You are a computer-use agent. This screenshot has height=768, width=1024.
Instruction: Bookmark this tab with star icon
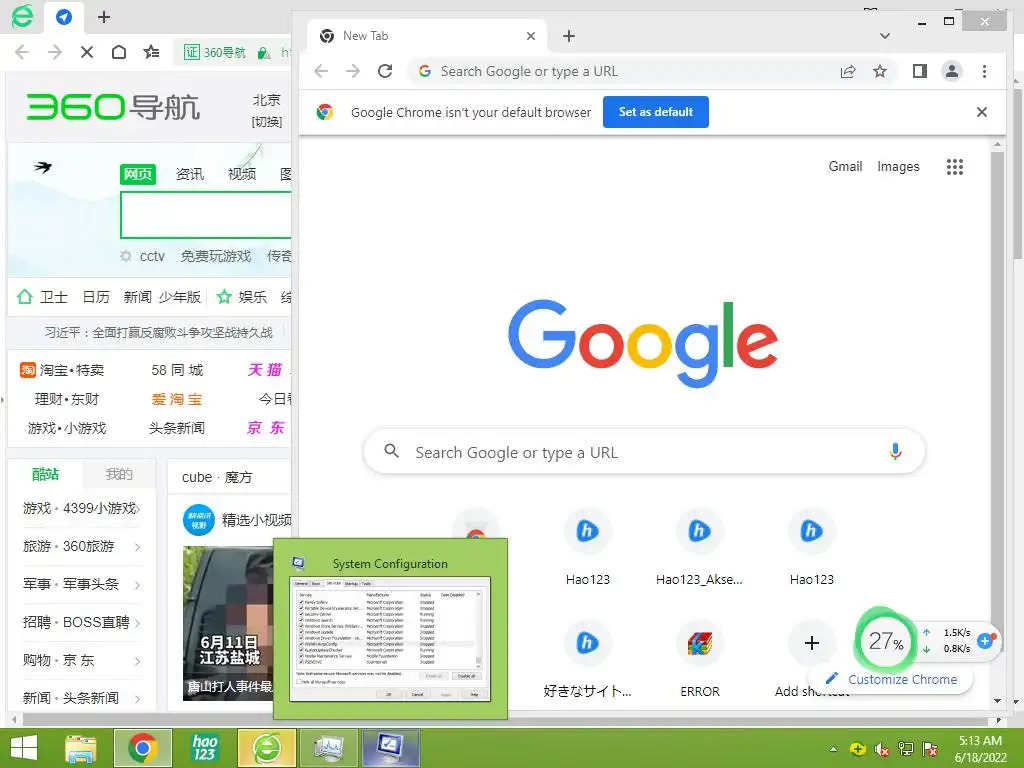click(x=880, y=71)
